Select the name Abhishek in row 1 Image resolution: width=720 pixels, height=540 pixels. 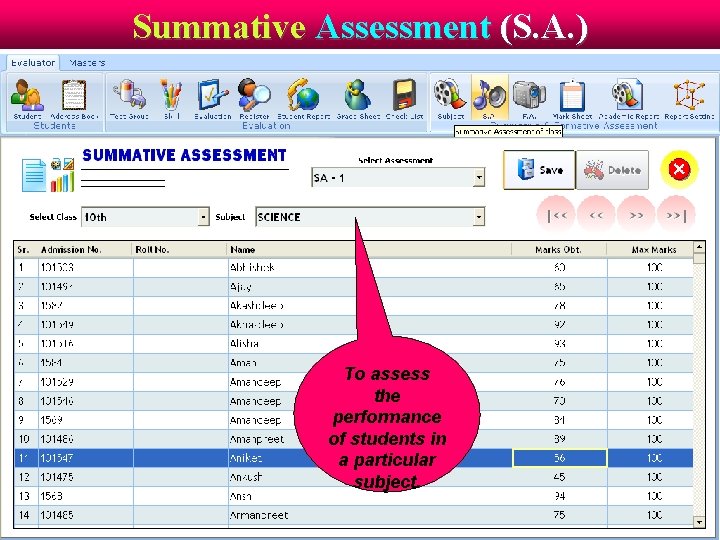[x=252, y=267]
